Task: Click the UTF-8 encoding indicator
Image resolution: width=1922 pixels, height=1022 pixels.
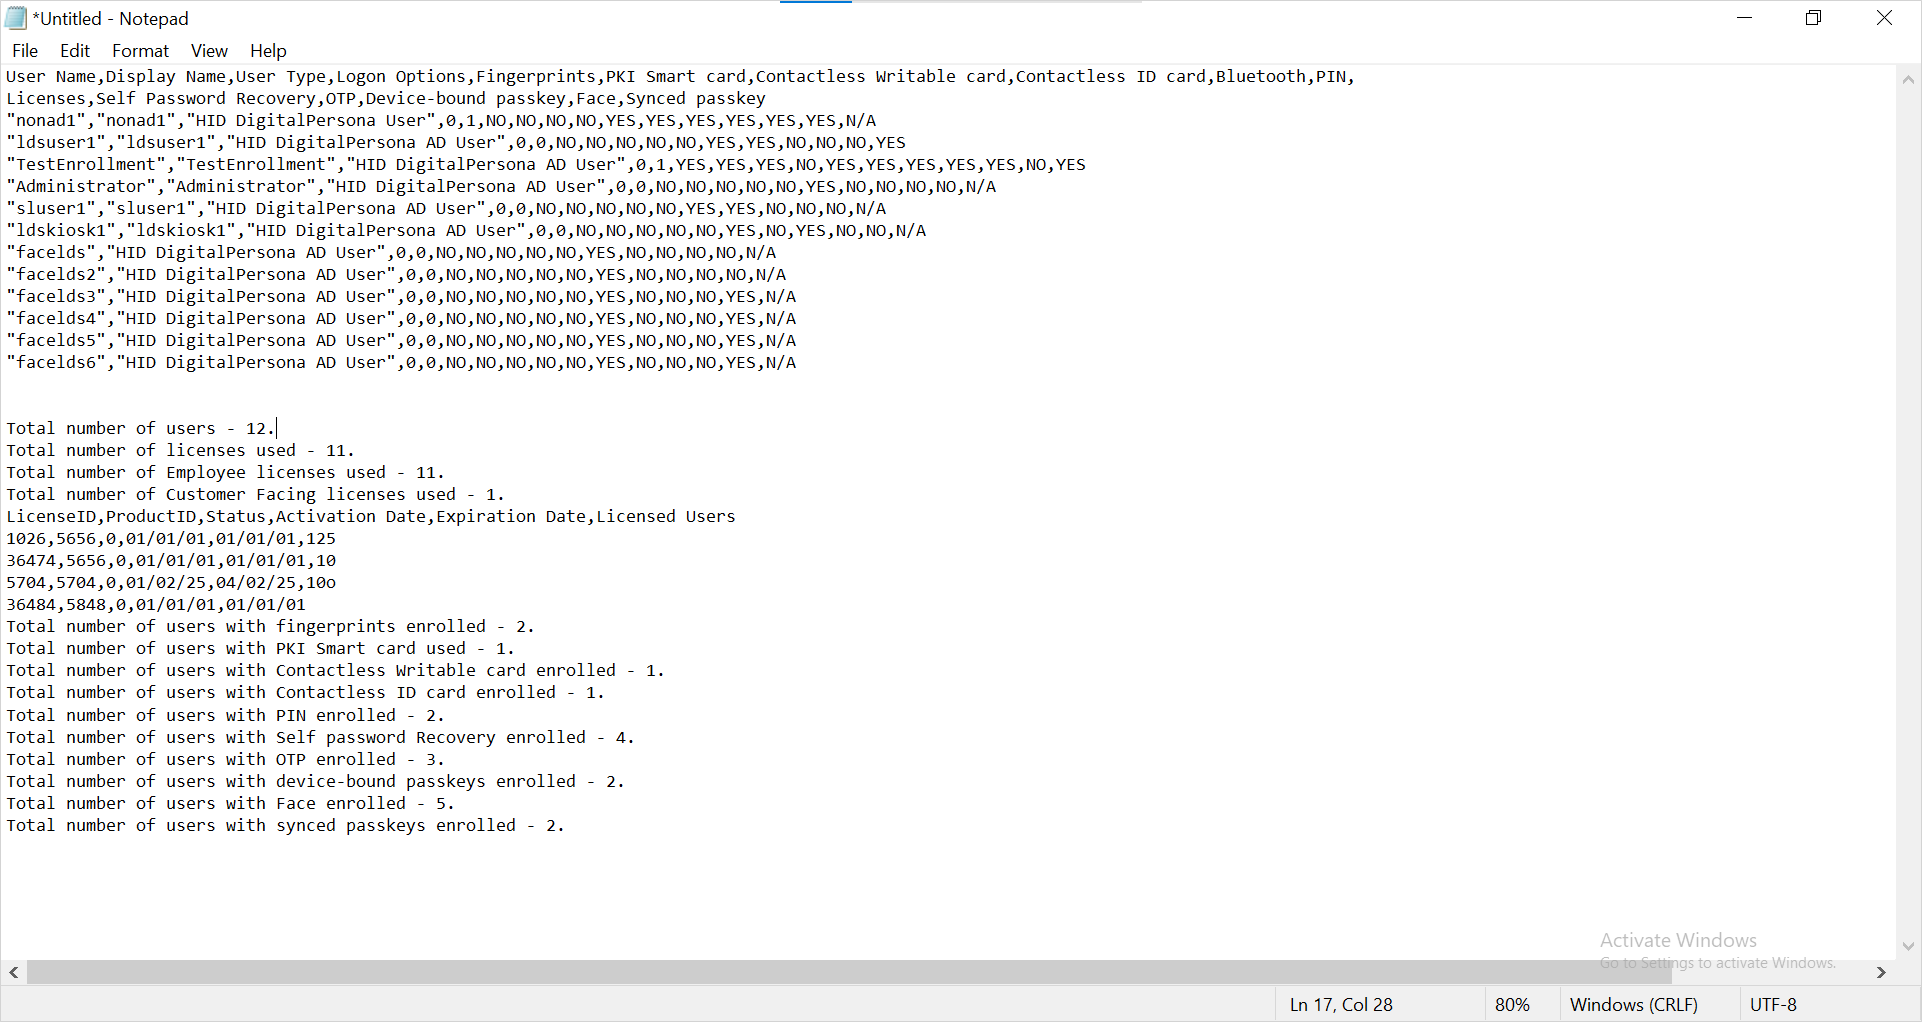Action: click(1773, 1005)
